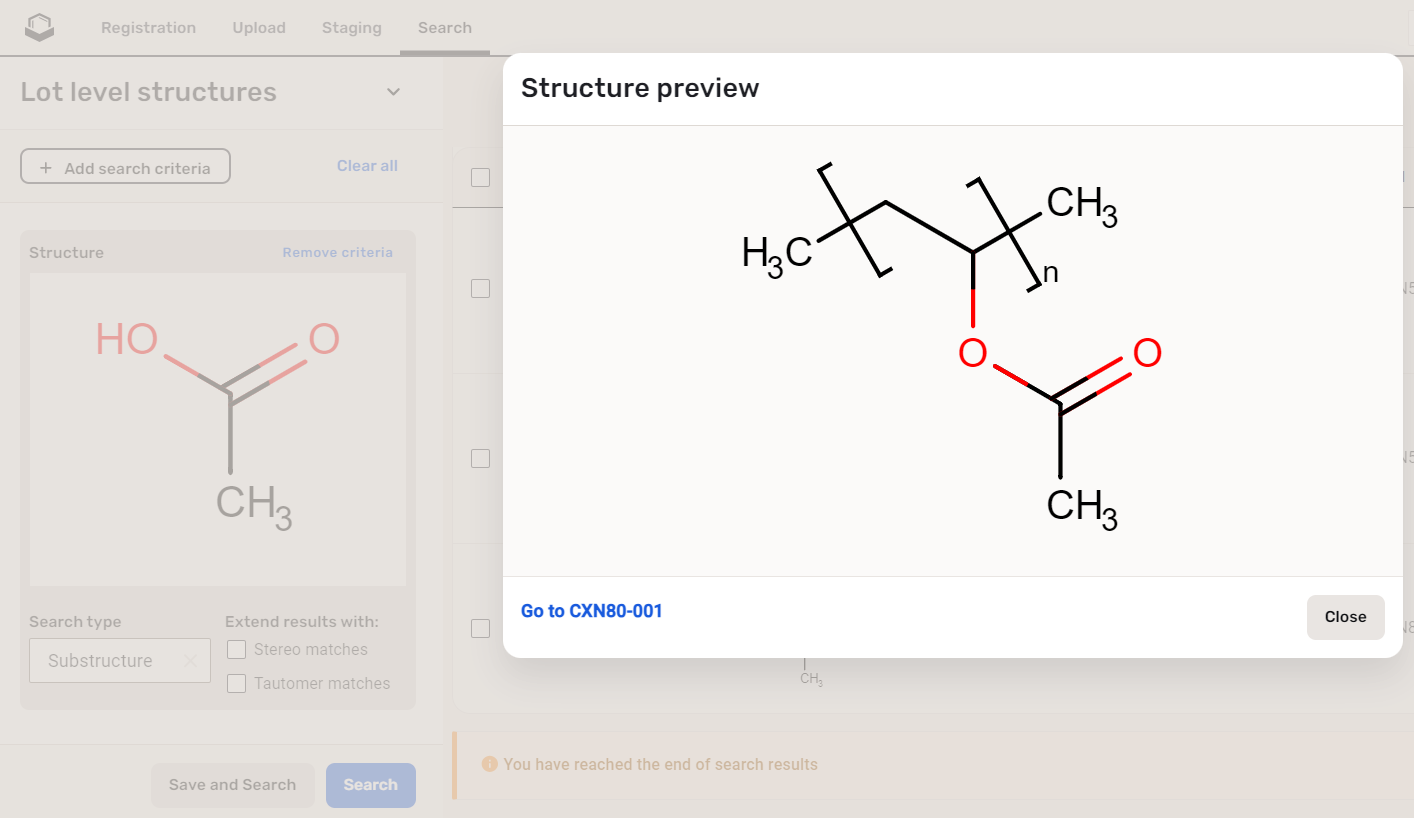Screen dimensions: 1414x818
Task: Enable the Tautomer matches checkbox
Action: pyautogui.click(x=236, y=683)
